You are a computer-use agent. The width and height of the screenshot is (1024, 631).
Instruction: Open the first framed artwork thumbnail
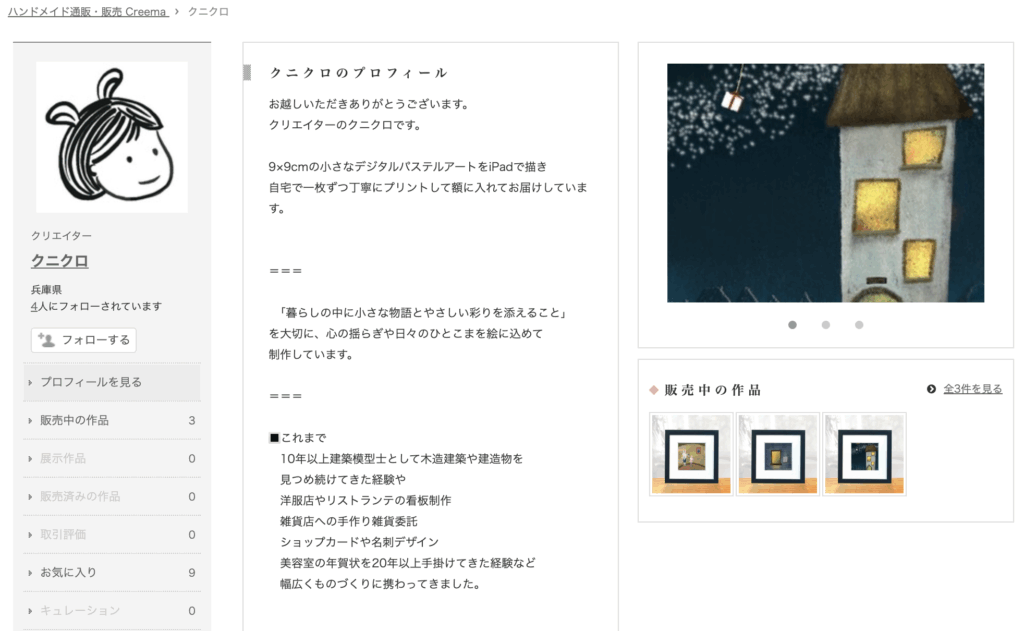pos(691,455)
